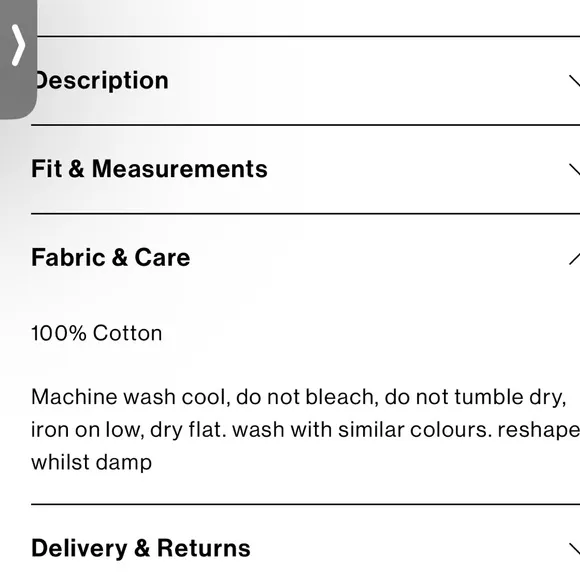580x580 pixels.
Task: Expand Fit & Measurements with its chevron
Action: 574,169
